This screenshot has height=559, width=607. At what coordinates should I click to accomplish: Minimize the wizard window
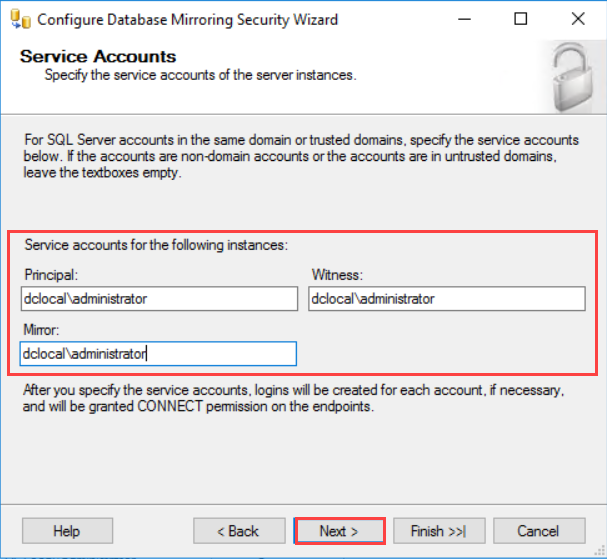coord(474,19)
